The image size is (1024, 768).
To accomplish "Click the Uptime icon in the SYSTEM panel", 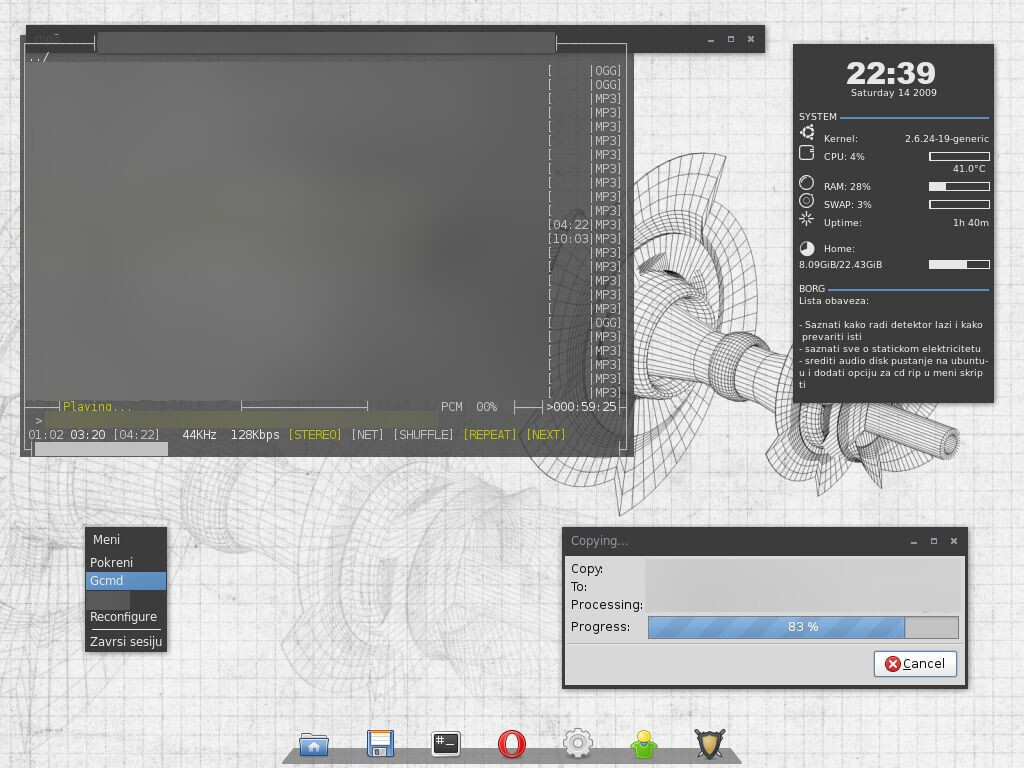I will pos(806,222).
